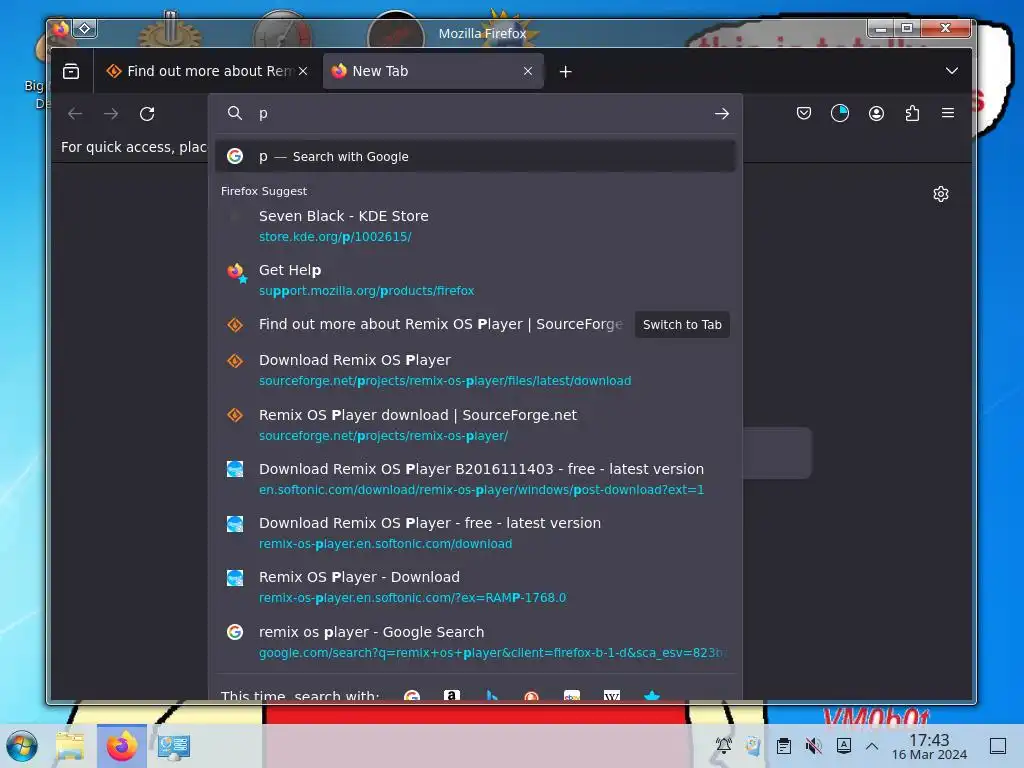
Task: Click the circular progress toolbar icon next to Pocket
Action: (x=840, y=114)
